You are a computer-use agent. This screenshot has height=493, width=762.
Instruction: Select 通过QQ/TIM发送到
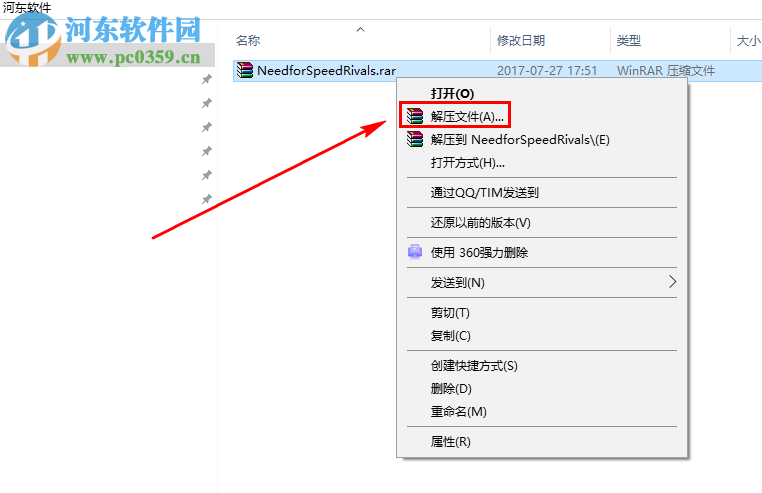click(485, 193)
